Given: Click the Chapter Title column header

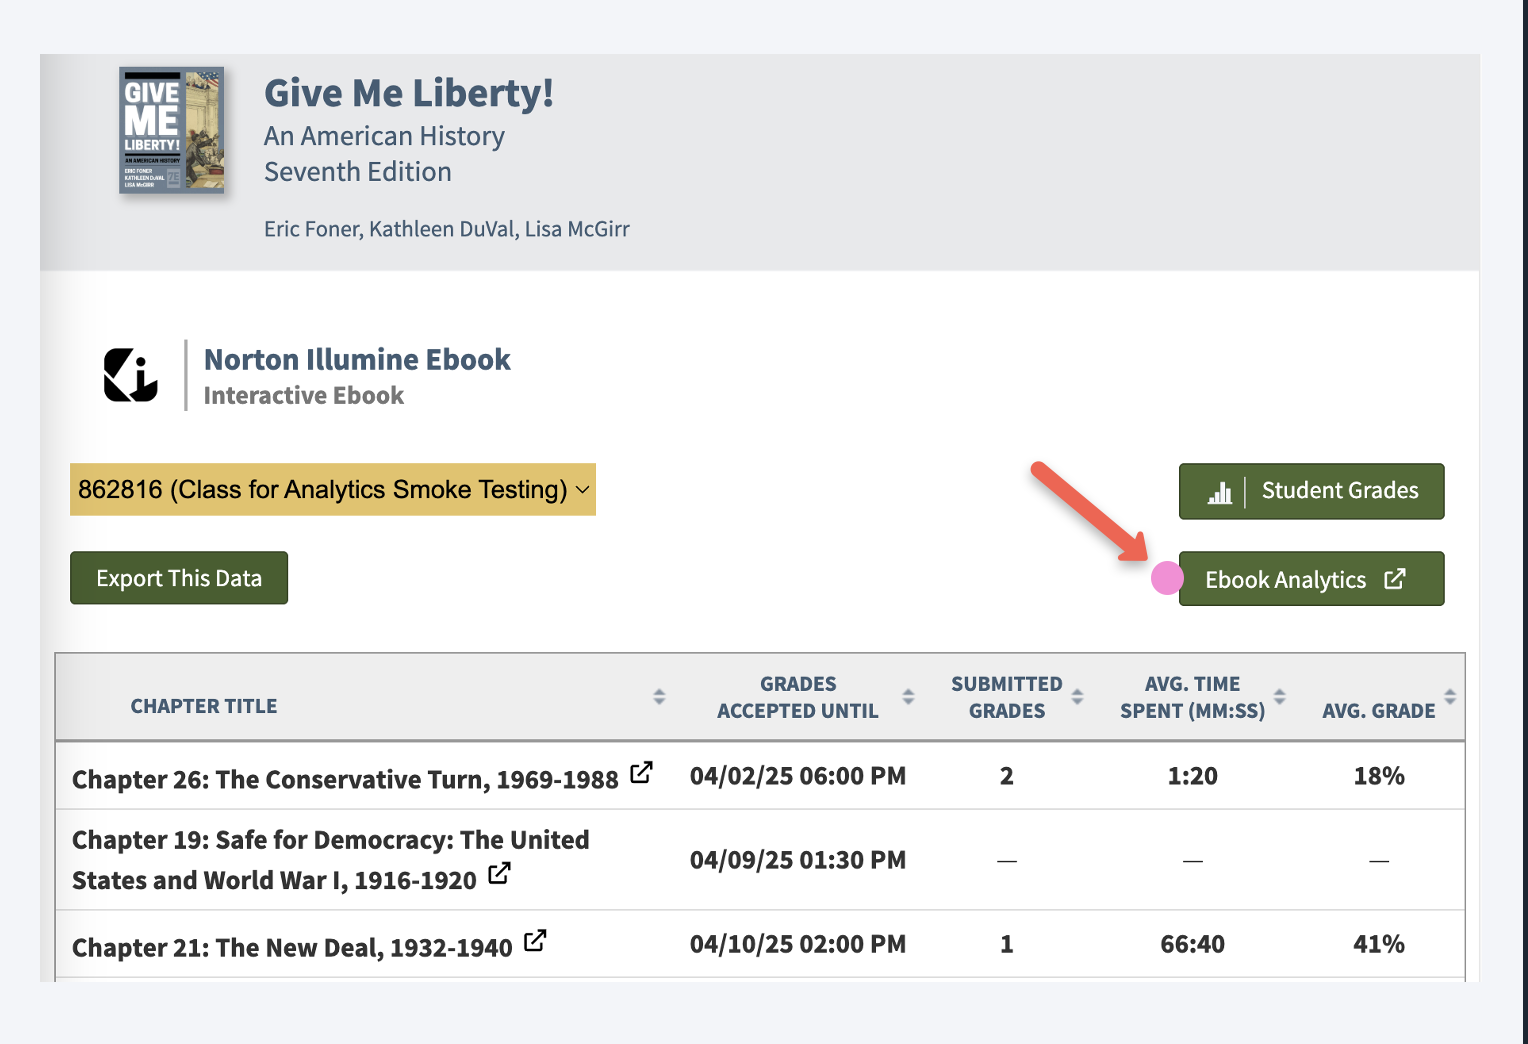Looking at the screenshot, I should [204, 706].
